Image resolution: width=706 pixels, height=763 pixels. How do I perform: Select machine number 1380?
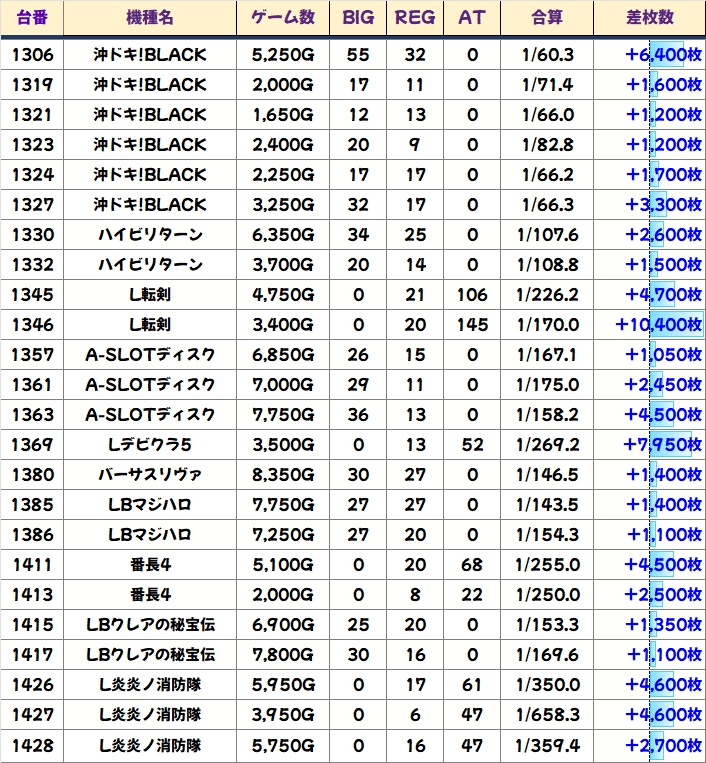[33, 475]
